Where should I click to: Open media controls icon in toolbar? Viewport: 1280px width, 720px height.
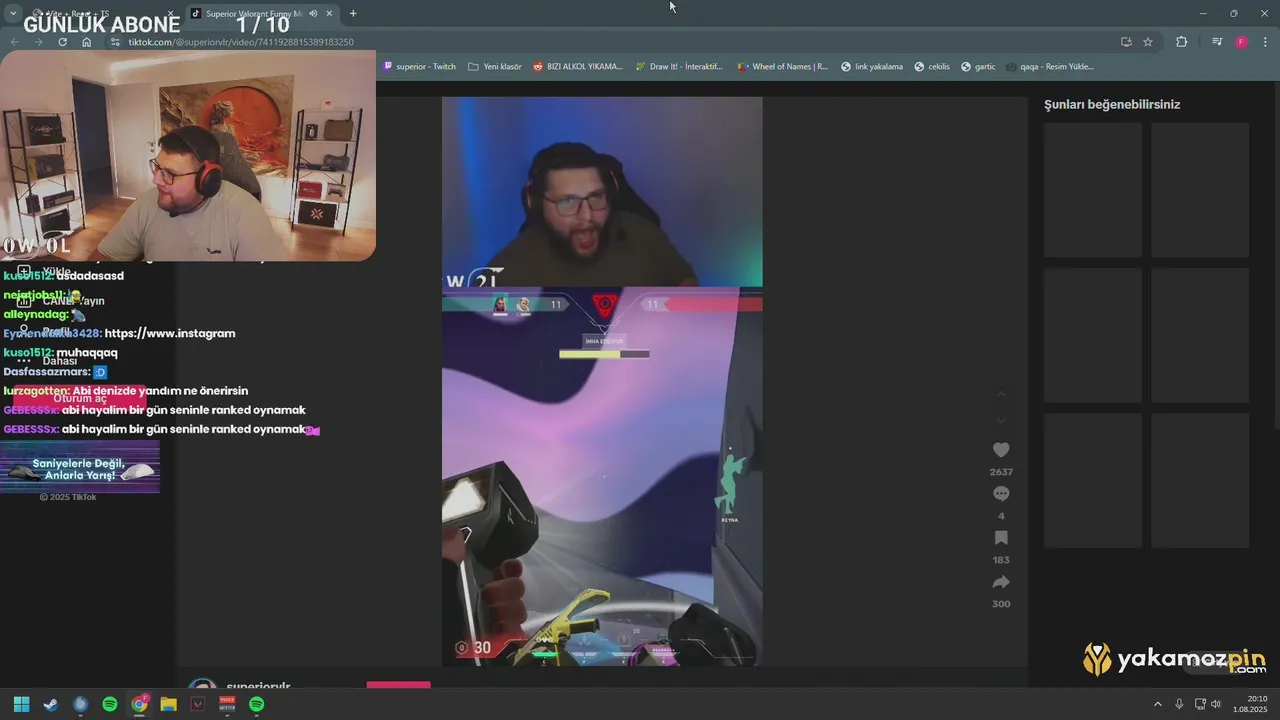(x=1217, y=42)
